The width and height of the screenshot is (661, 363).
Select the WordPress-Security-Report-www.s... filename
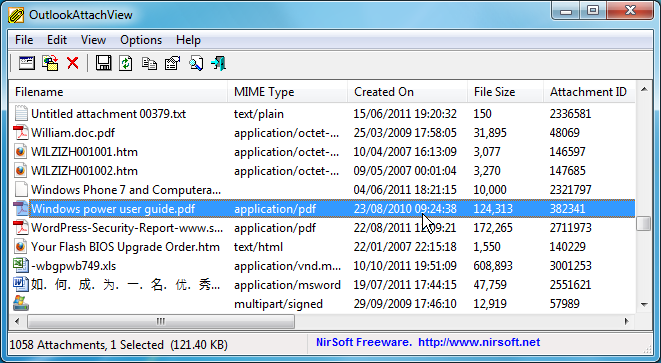[127, 228]
